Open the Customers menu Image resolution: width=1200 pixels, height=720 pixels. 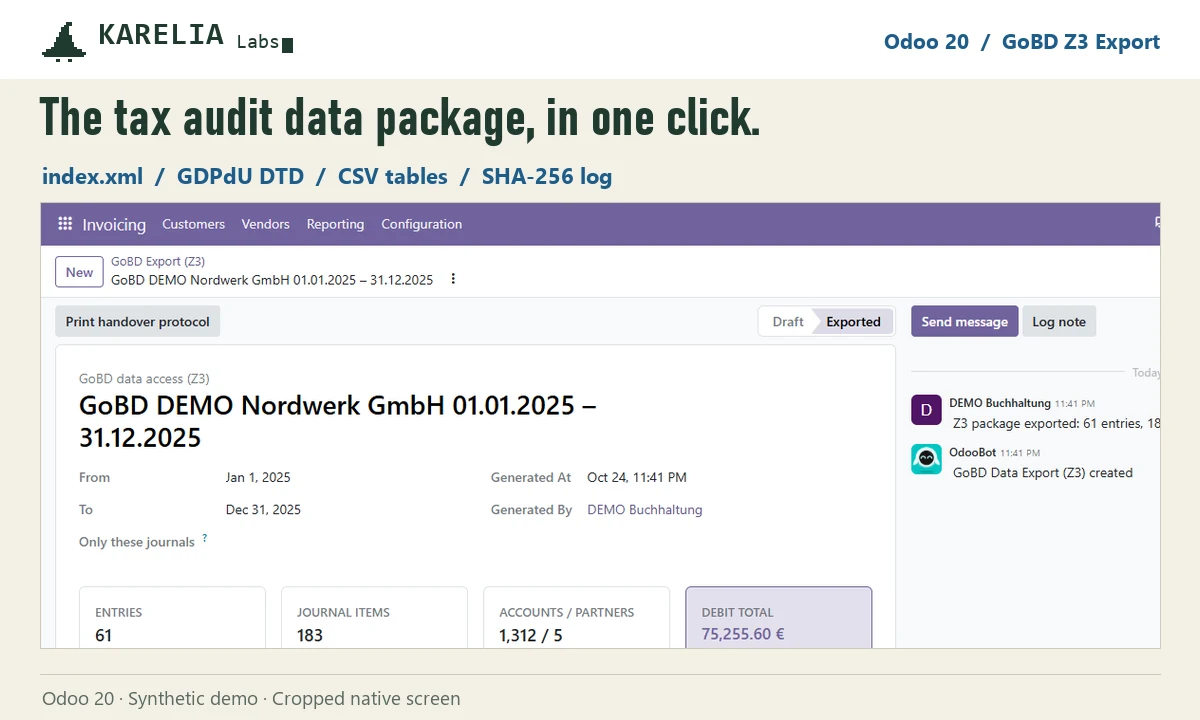click(194, 224)
